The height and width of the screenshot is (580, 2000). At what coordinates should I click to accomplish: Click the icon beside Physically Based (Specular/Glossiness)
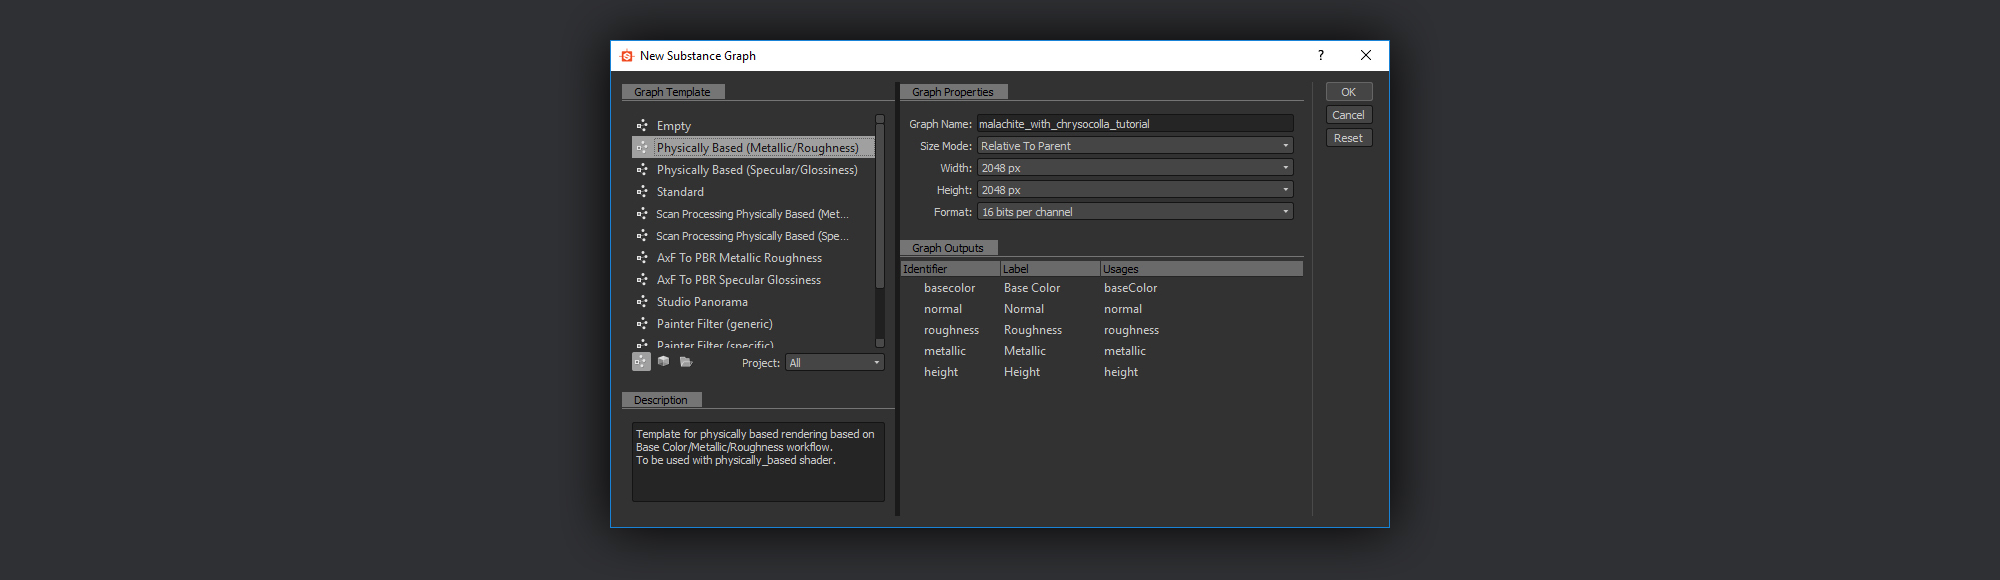[x=642, y=170]
